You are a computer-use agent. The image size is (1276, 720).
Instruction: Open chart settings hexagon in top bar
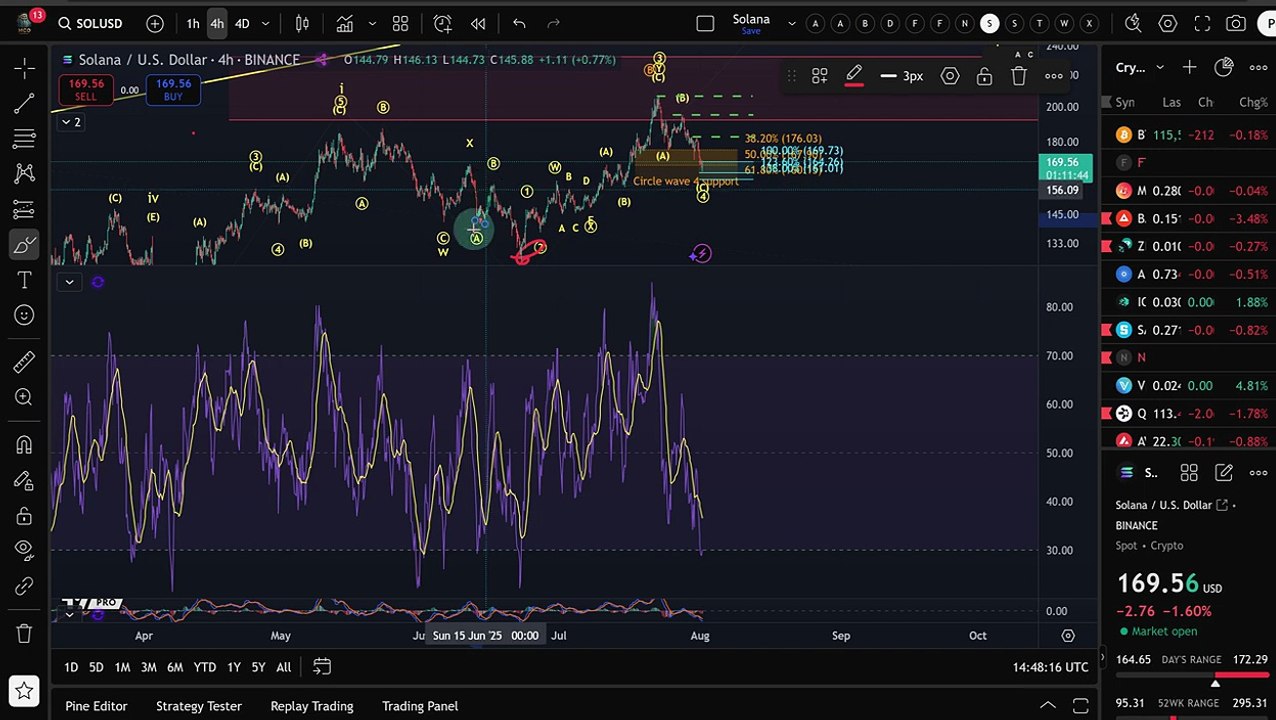point(1168,23)
